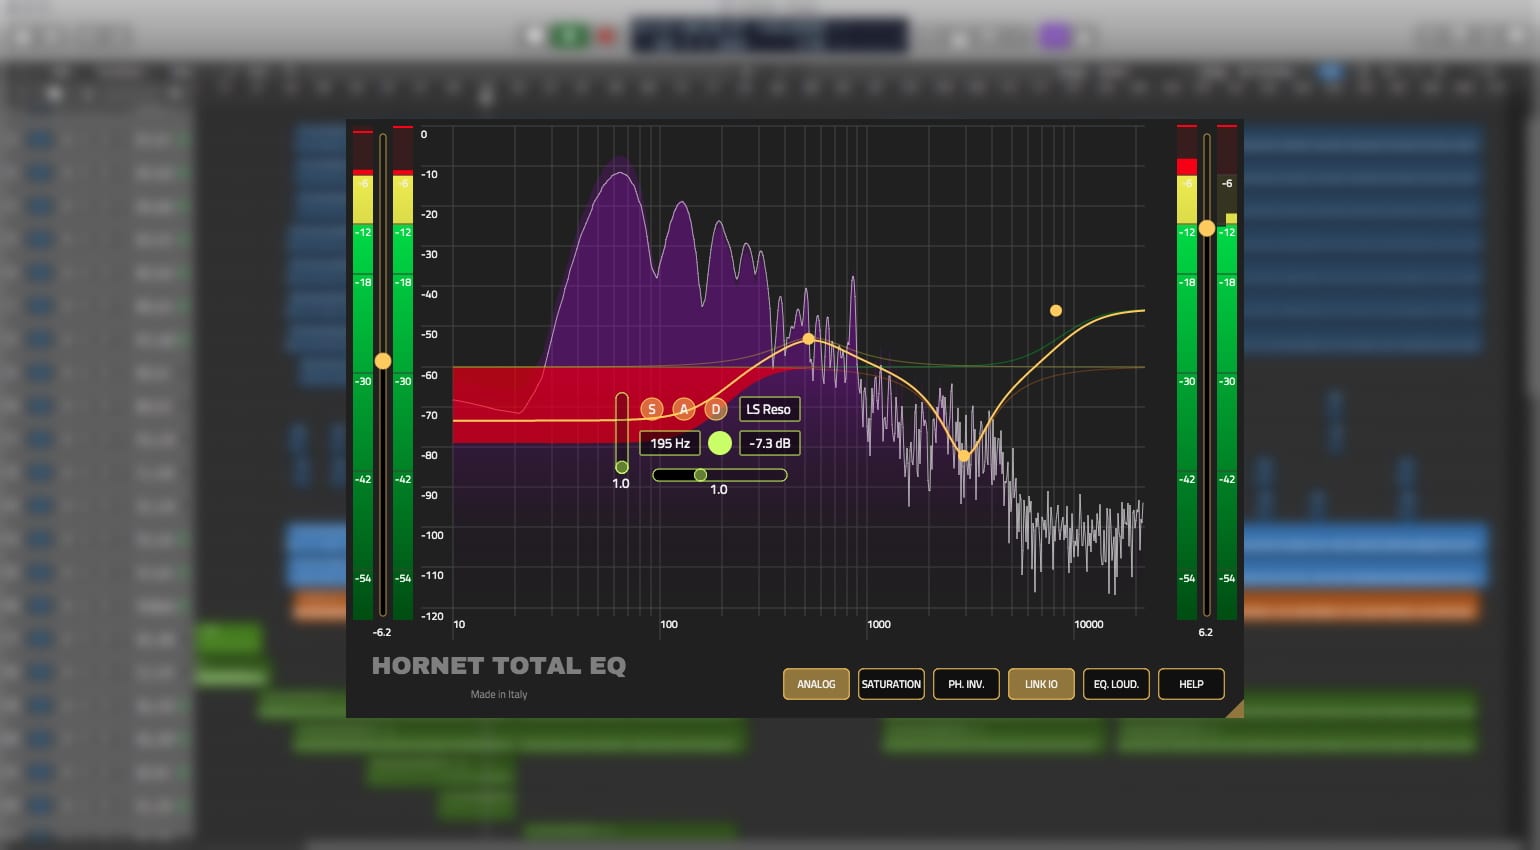Toggle phase invert with PH. INV.
The width and height of the screenshot is (1540, 850).
point(966,684)
